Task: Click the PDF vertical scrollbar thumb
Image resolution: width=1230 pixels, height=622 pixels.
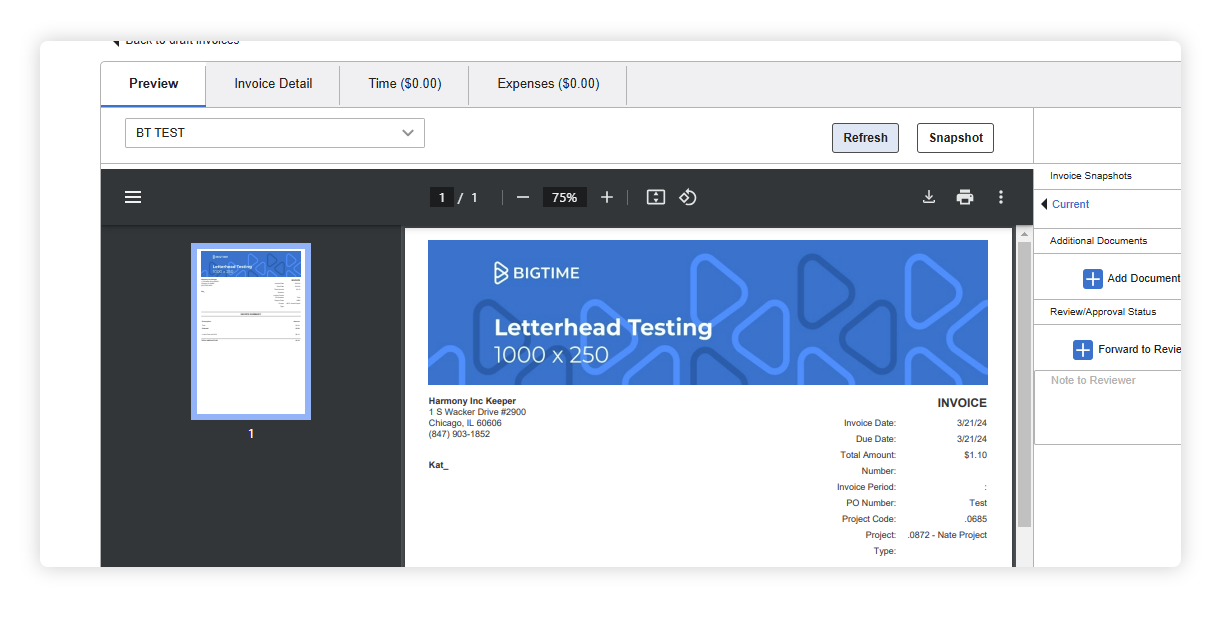Action: point(1024,384)
